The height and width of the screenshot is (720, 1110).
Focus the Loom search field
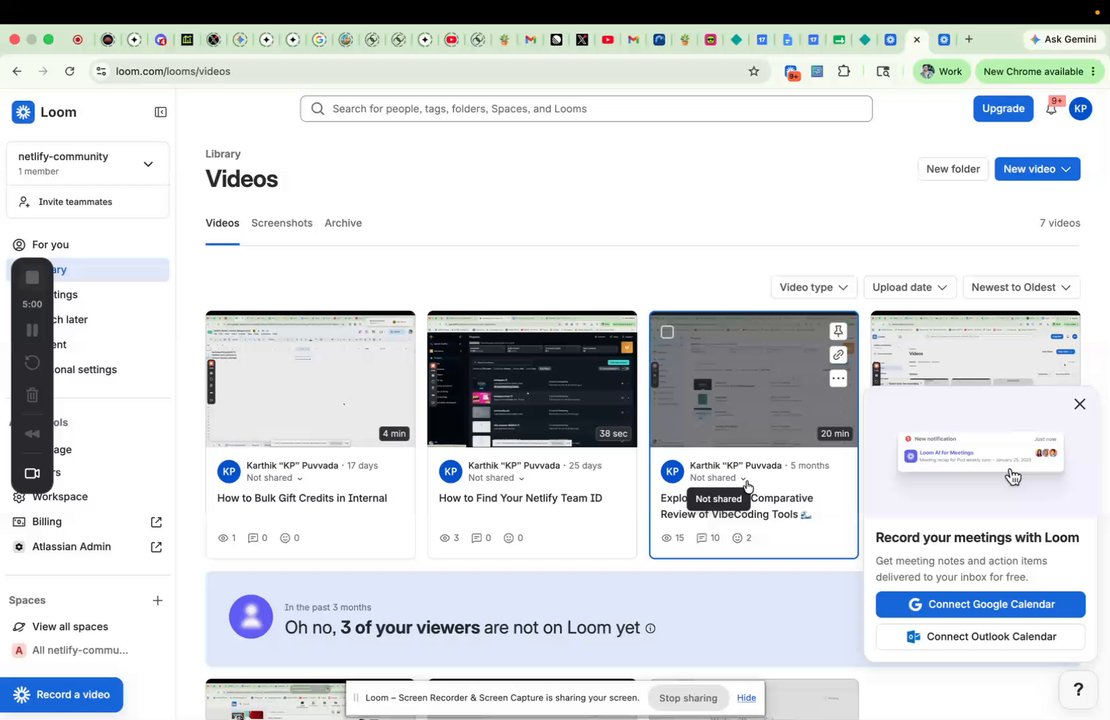pyautogui.click(x=586, y=108)
